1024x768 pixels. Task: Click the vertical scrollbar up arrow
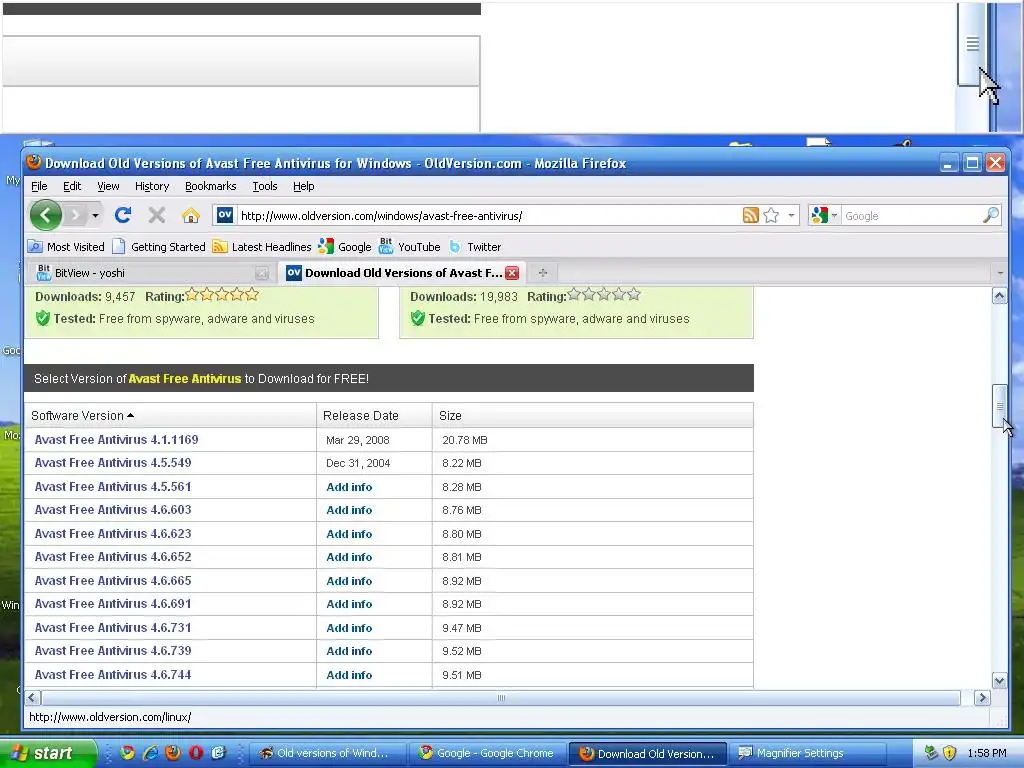click(999, 296)
